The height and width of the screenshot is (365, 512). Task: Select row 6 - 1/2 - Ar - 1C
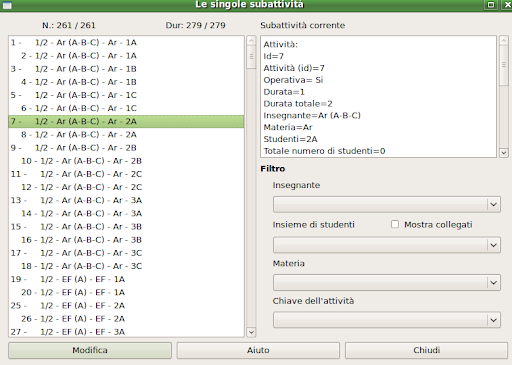point(126,108)
